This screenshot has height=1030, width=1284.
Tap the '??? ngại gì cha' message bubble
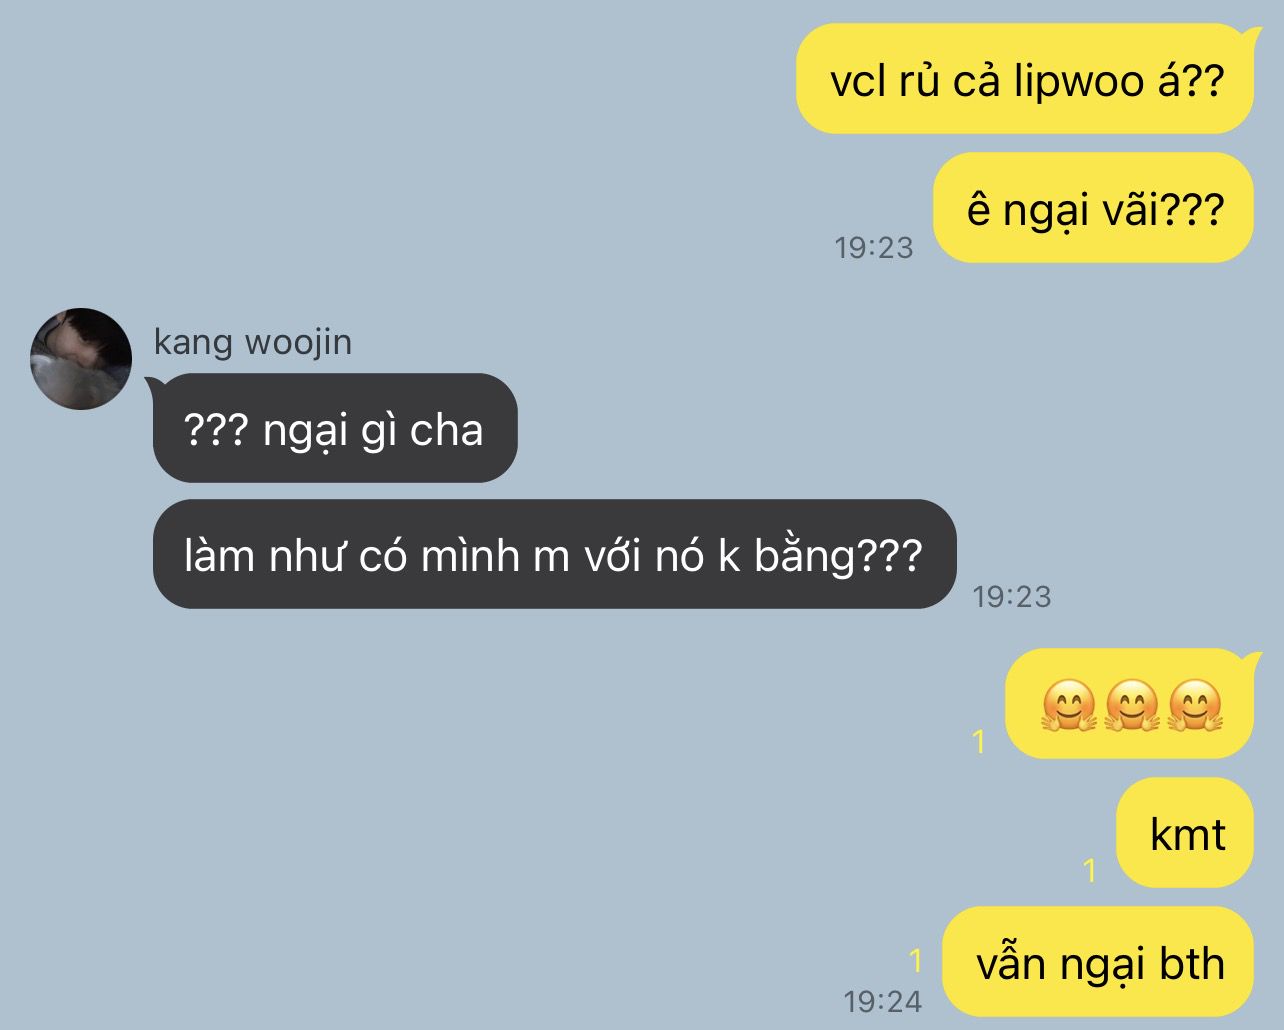tap(334, 428)
